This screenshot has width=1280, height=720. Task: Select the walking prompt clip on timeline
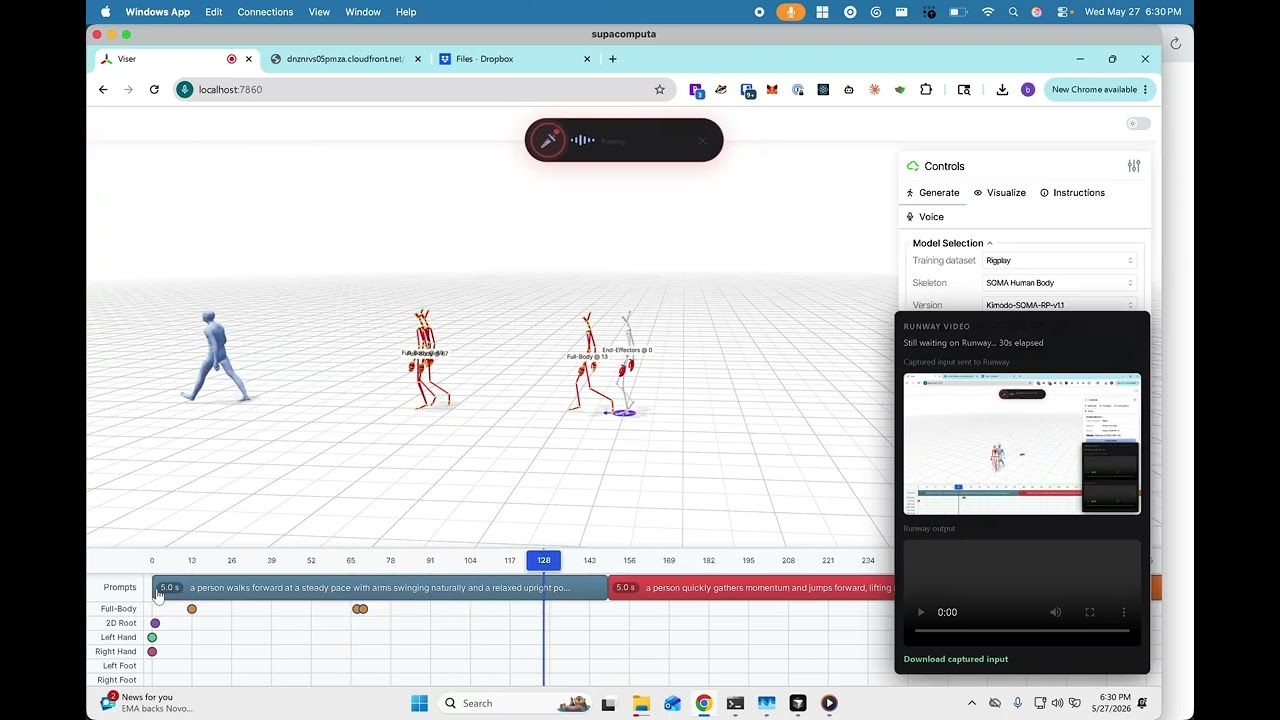pos(380,588)
